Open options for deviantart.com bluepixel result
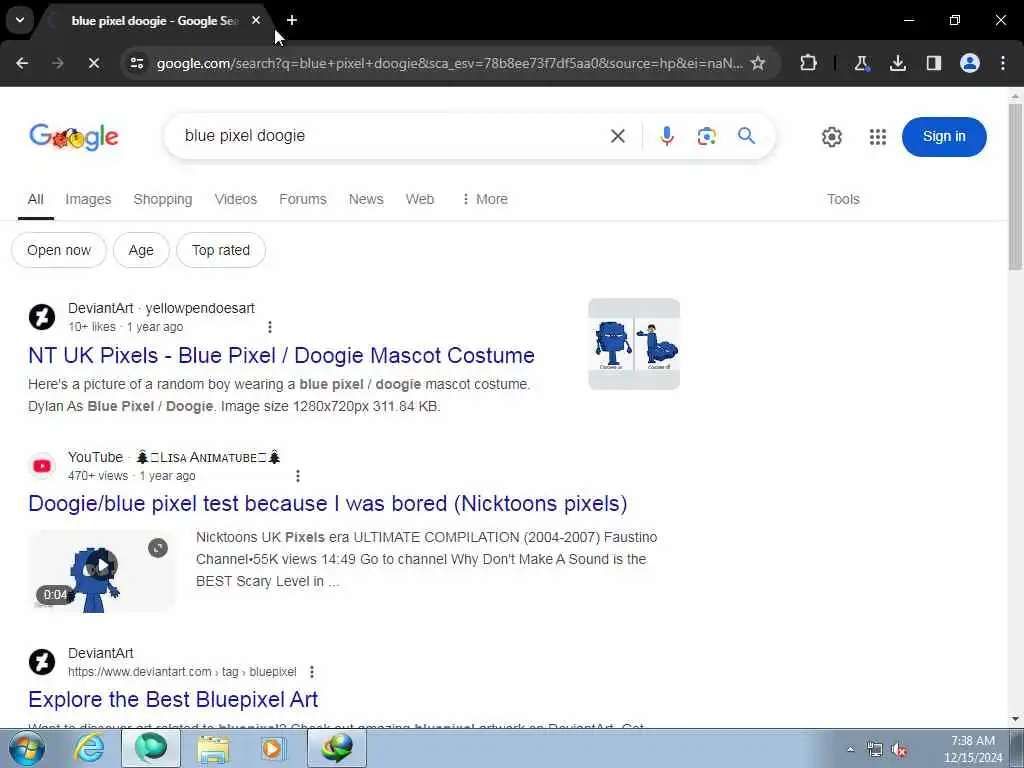1024x768 pixels. point(312,672)
